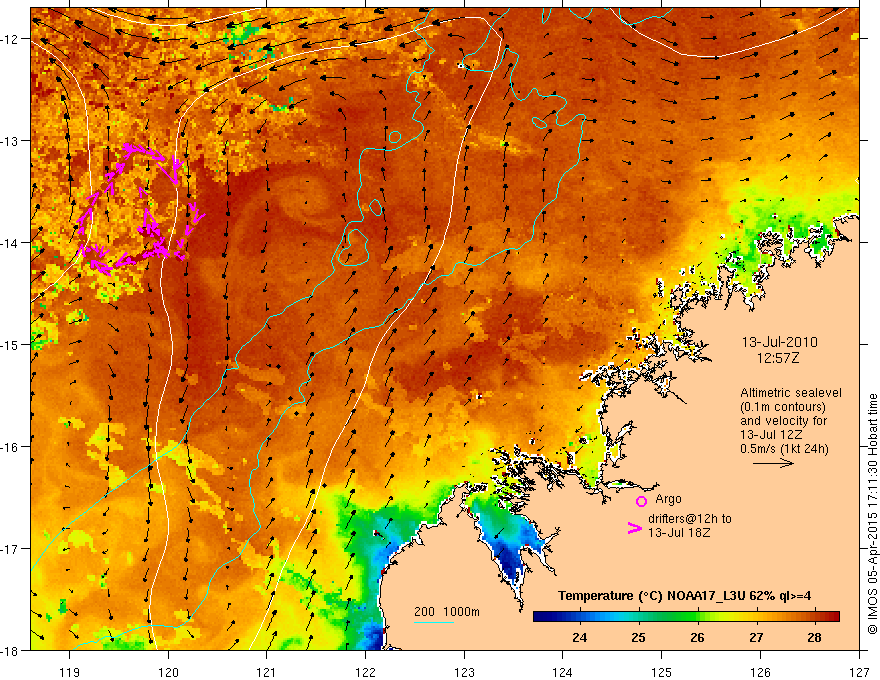This screenshot has width=880, height=680.
Task: Click the longitude axis label 126
Action: pos(760,672)
